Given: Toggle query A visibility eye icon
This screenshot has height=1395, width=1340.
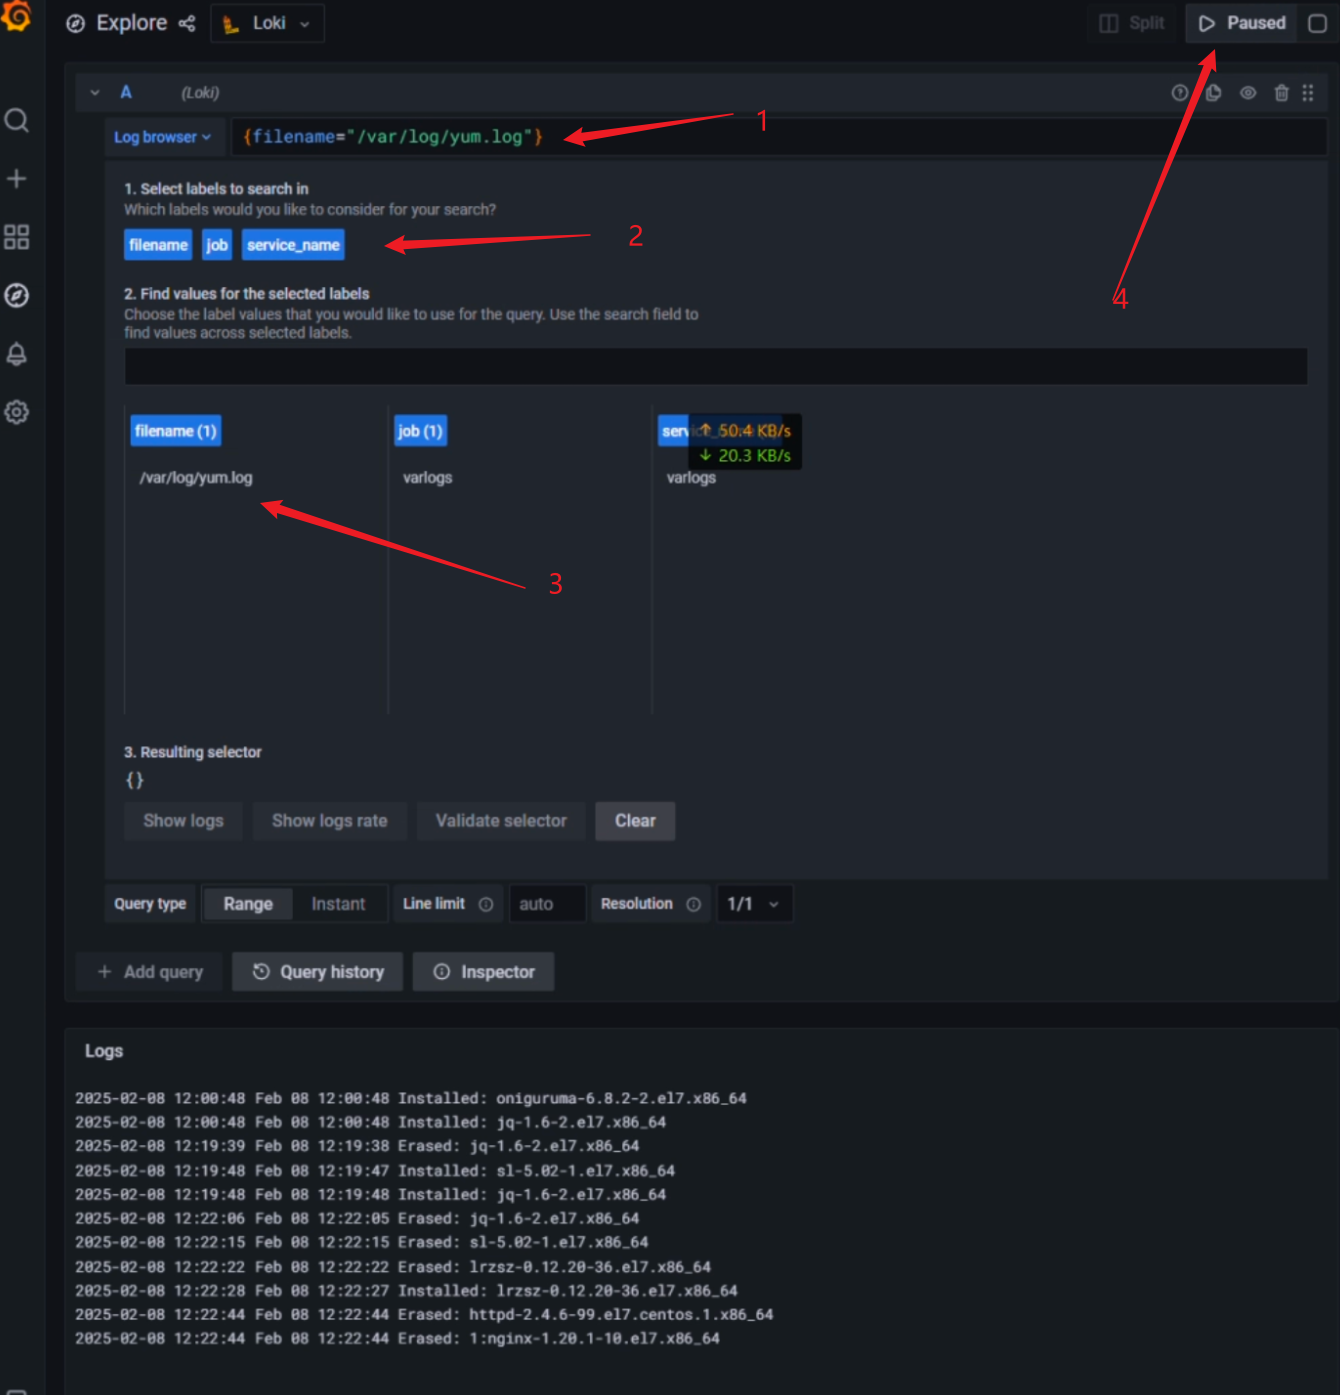Looking at the screenshot, I should point(1248,93).
